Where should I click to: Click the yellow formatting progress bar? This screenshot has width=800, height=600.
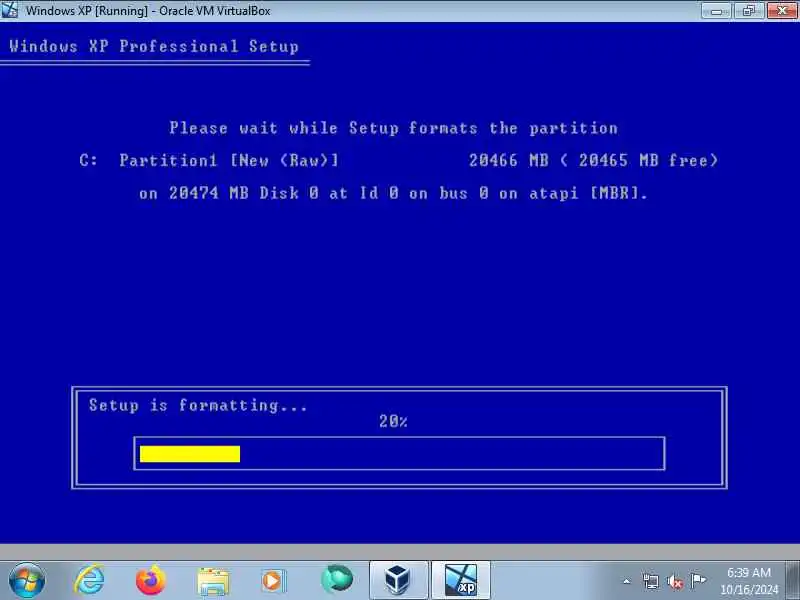tap(190, 454)
